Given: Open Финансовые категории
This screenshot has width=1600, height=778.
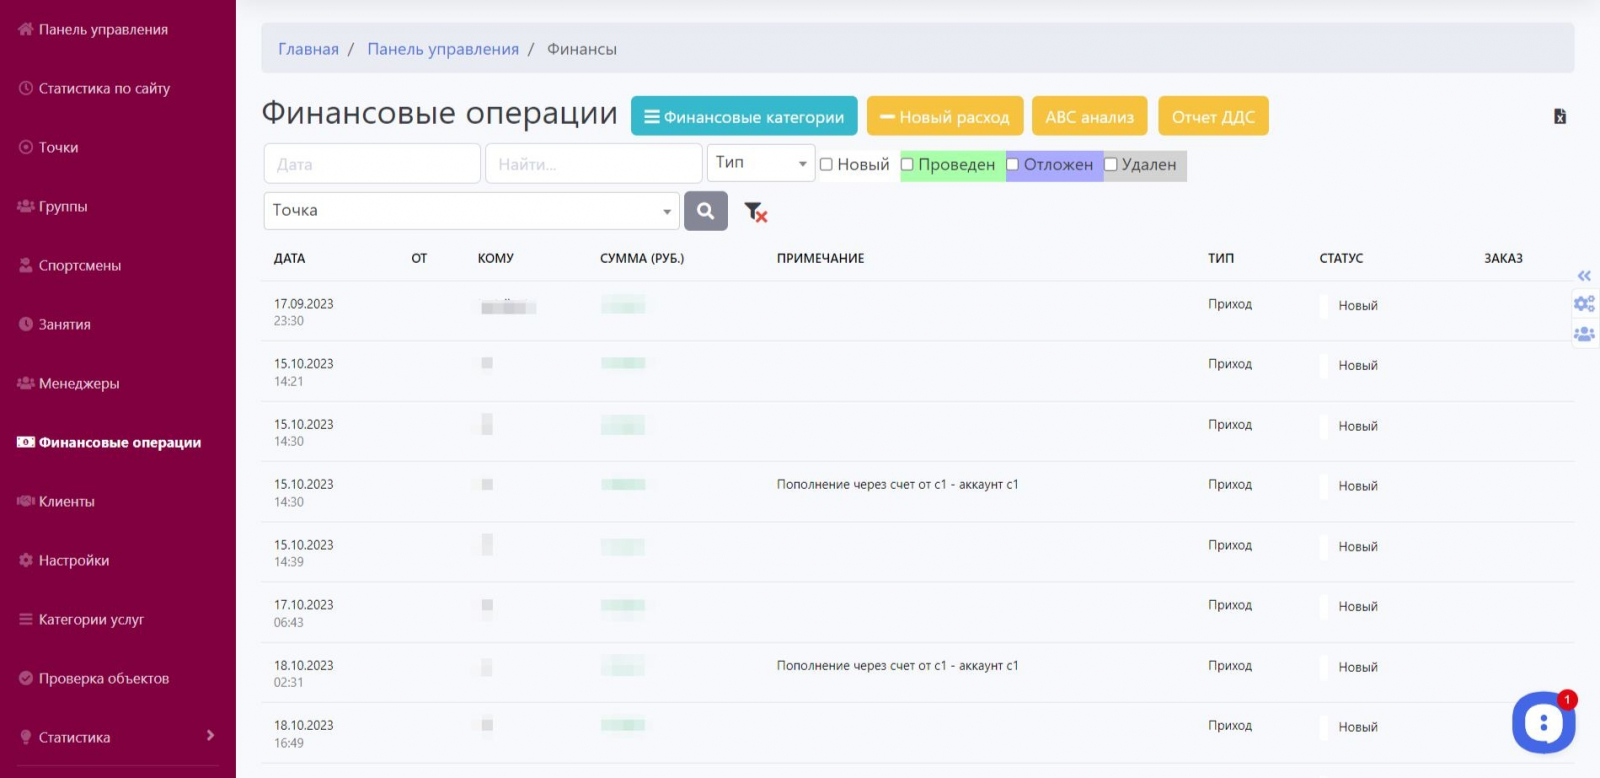Looking at the screenshot, I should pyautogui.click(x=744, y=116).
